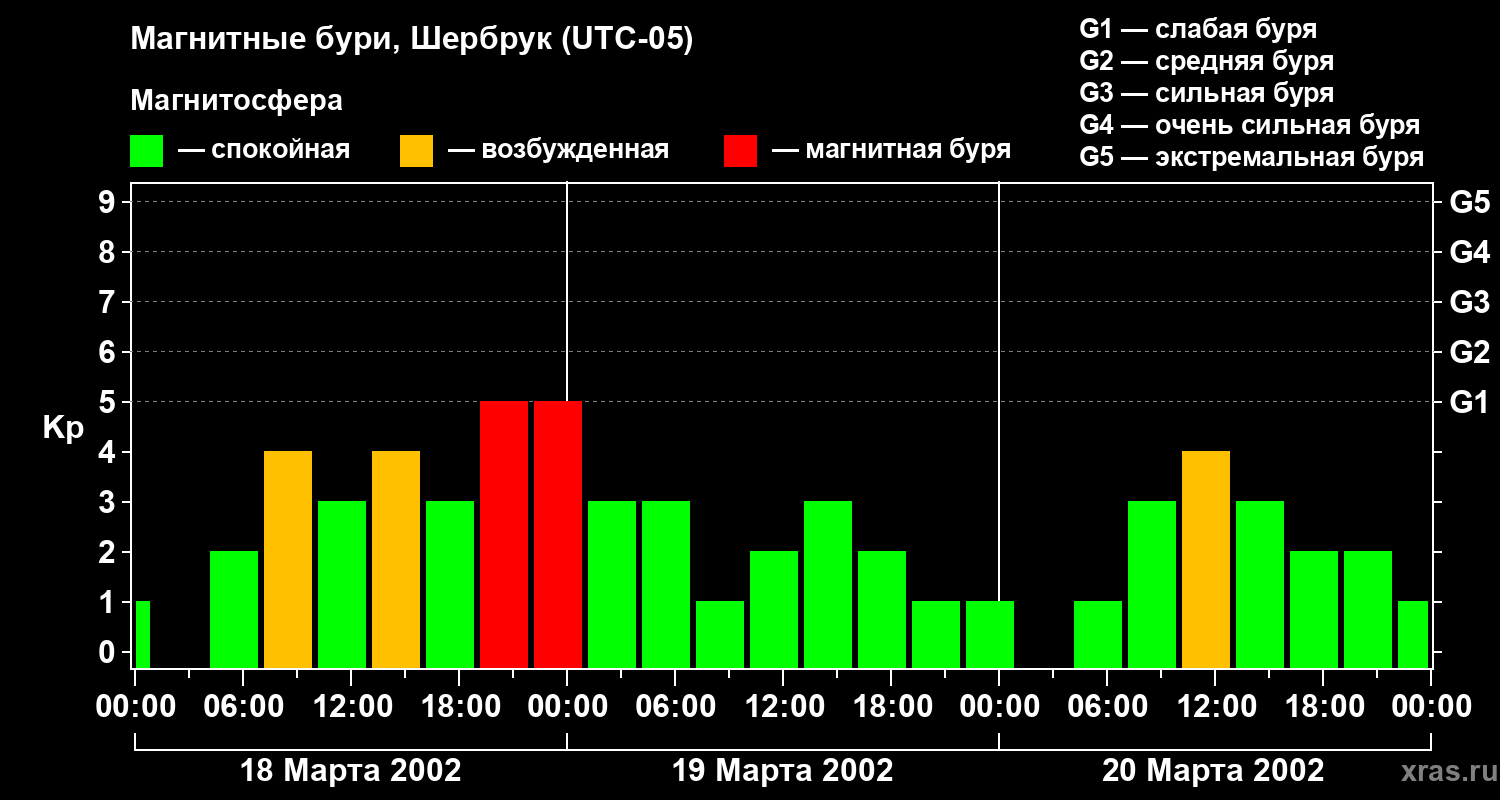Select the 'G2 — средняя буря' legend line
The height and width of the screenshot is (800, 1500).
(1207, 61)
